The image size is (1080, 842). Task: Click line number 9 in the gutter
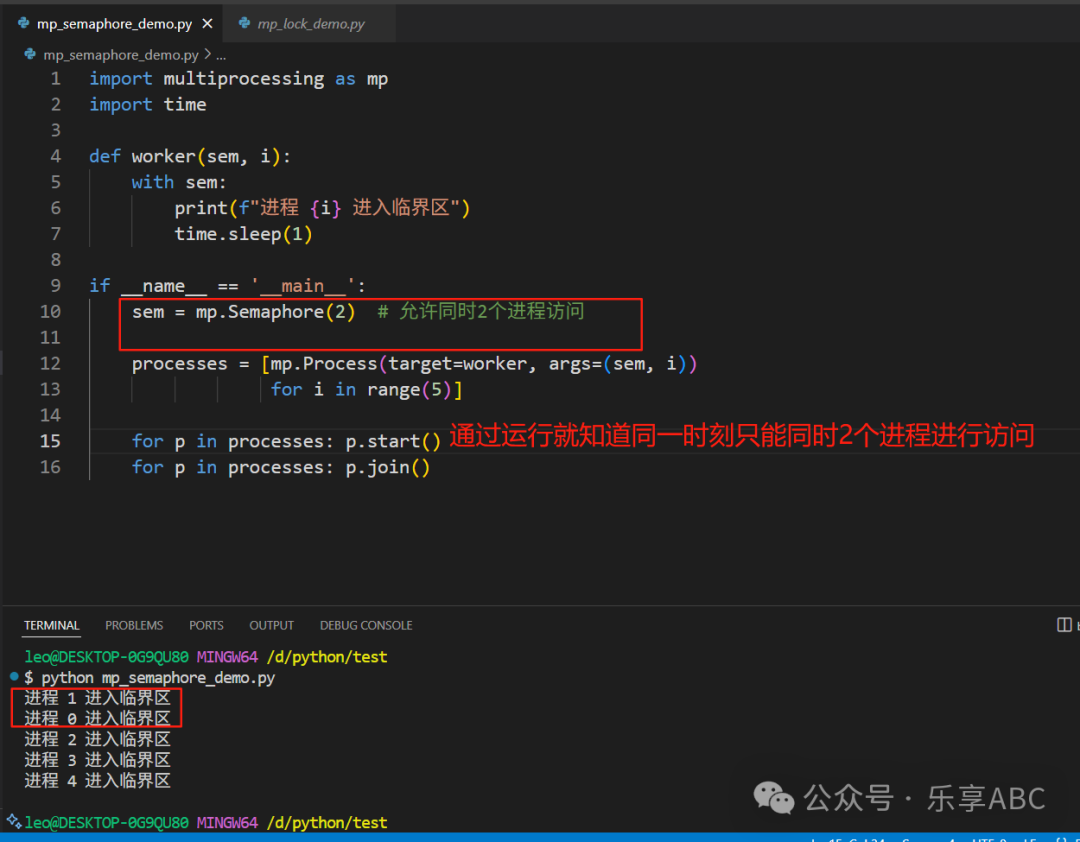pyautogui.click(x=56, y=286)
